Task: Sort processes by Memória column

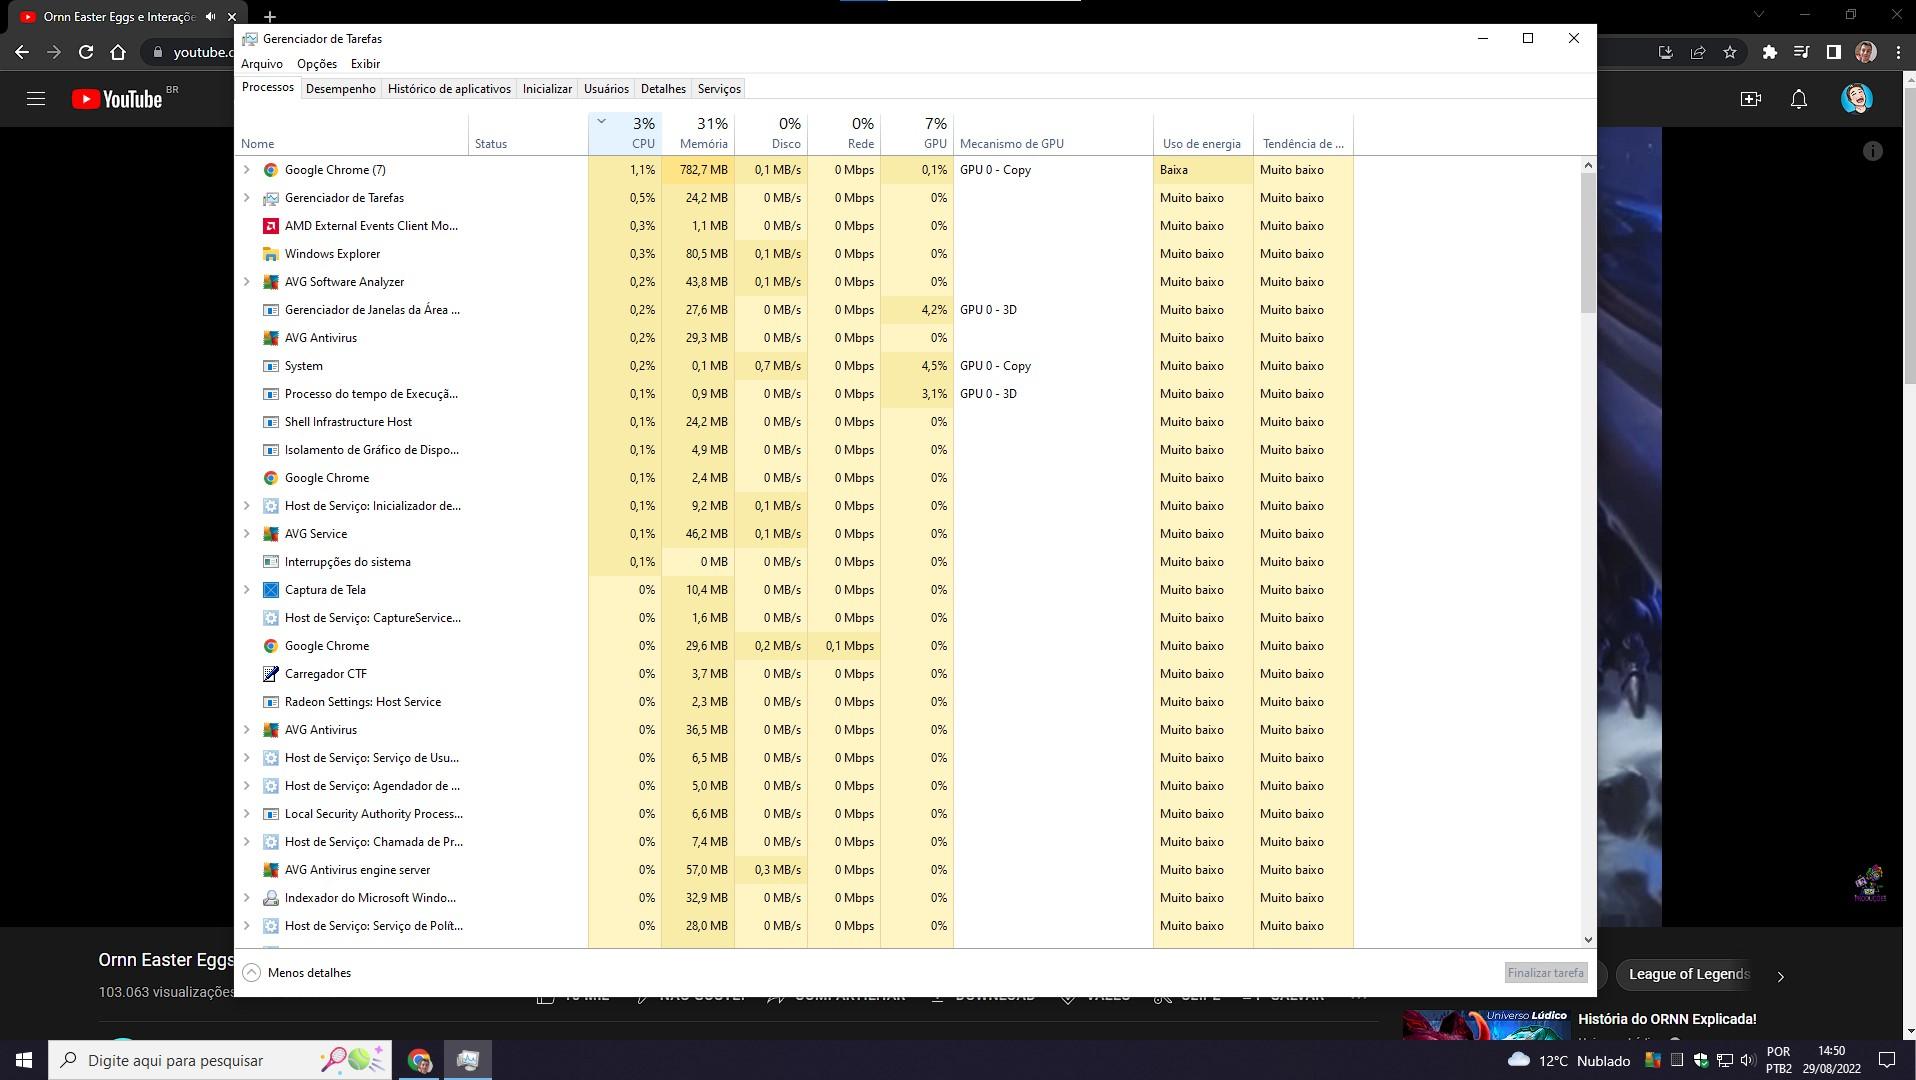Action: (x=698, y=134)
